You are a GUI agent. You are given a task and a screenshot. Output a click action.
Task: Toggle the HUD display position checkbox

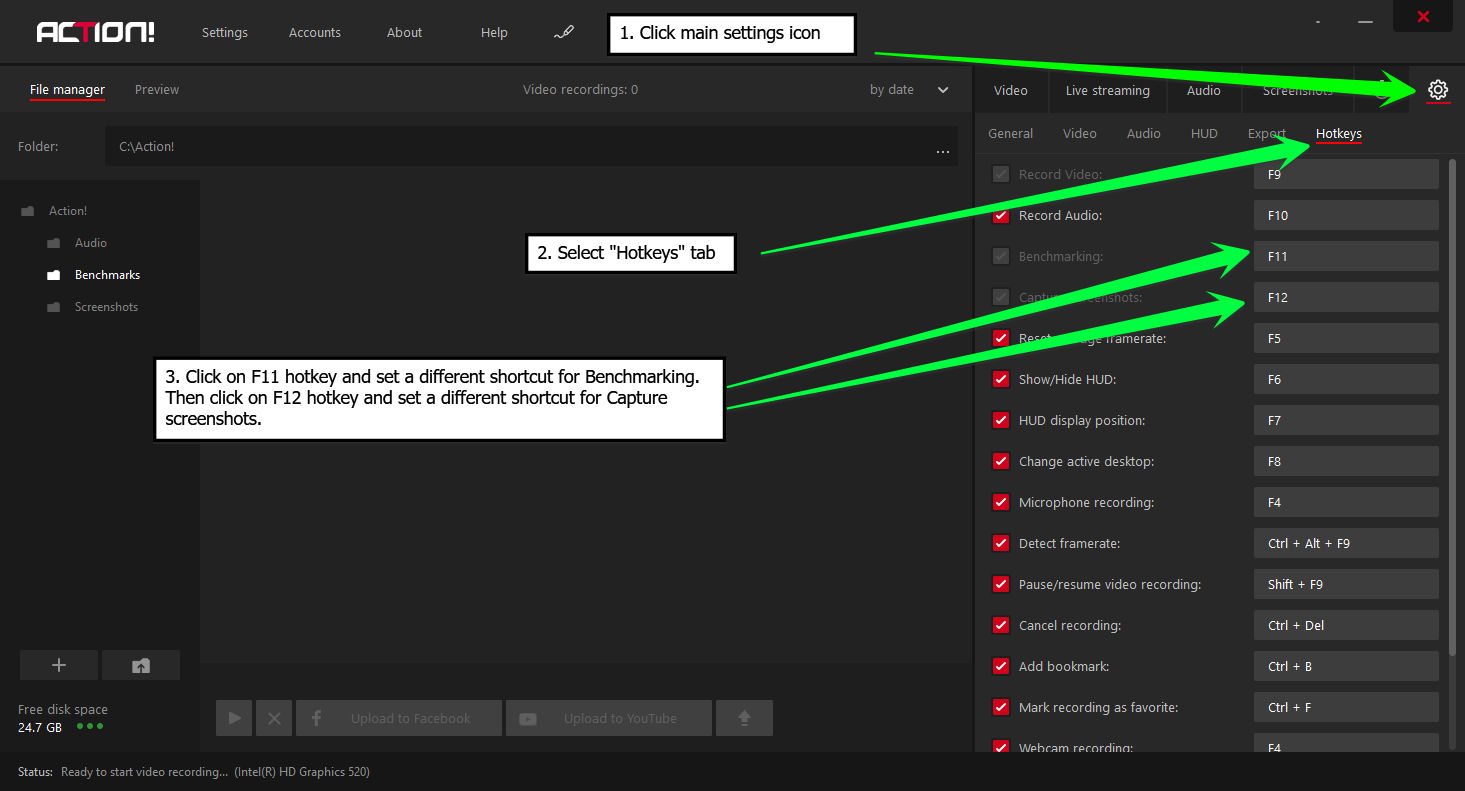(1001, 420)
